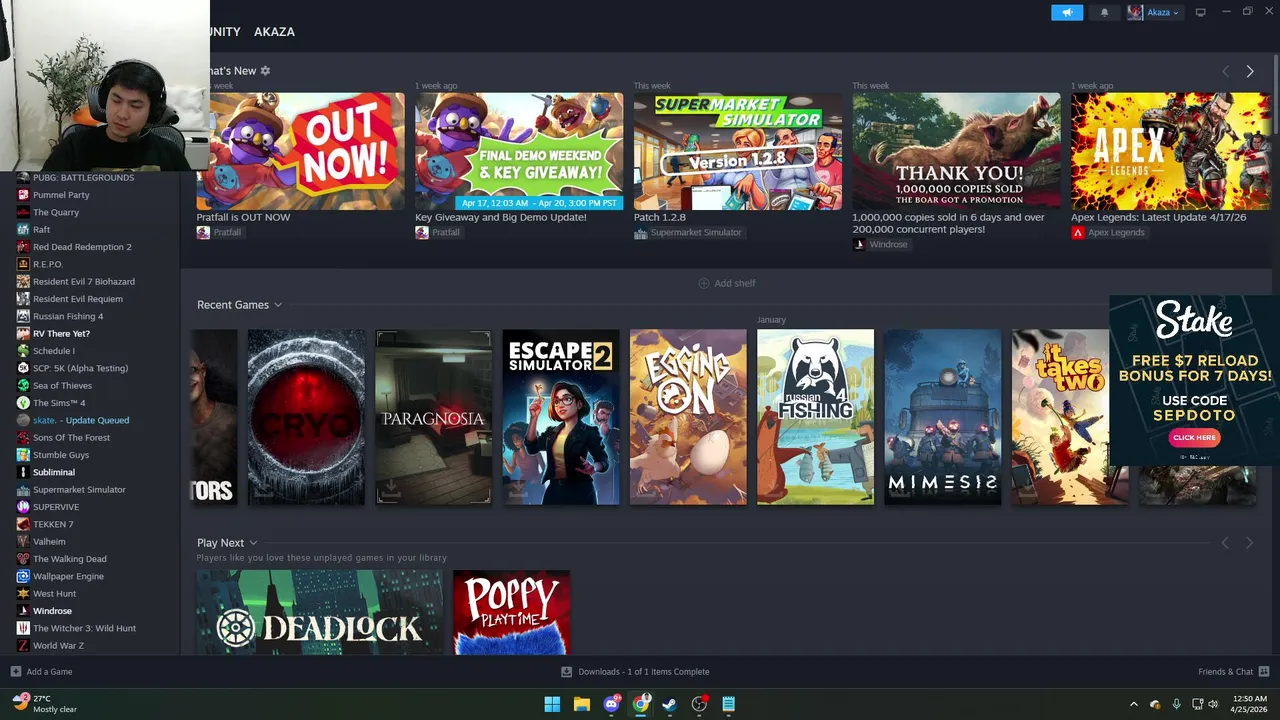
Task: Open the Akaza account dropdown
Action: click(x=1154, y=12)
